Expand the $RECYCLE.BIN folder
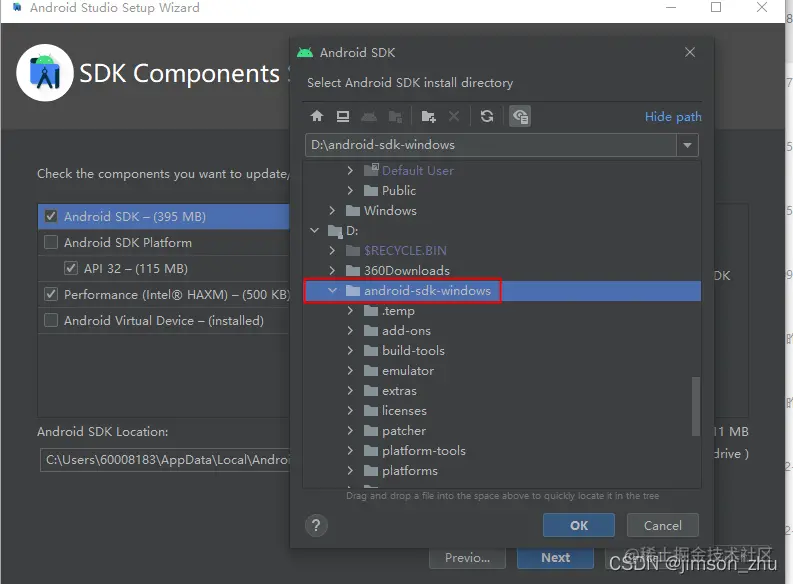 [x=332, y=251]
